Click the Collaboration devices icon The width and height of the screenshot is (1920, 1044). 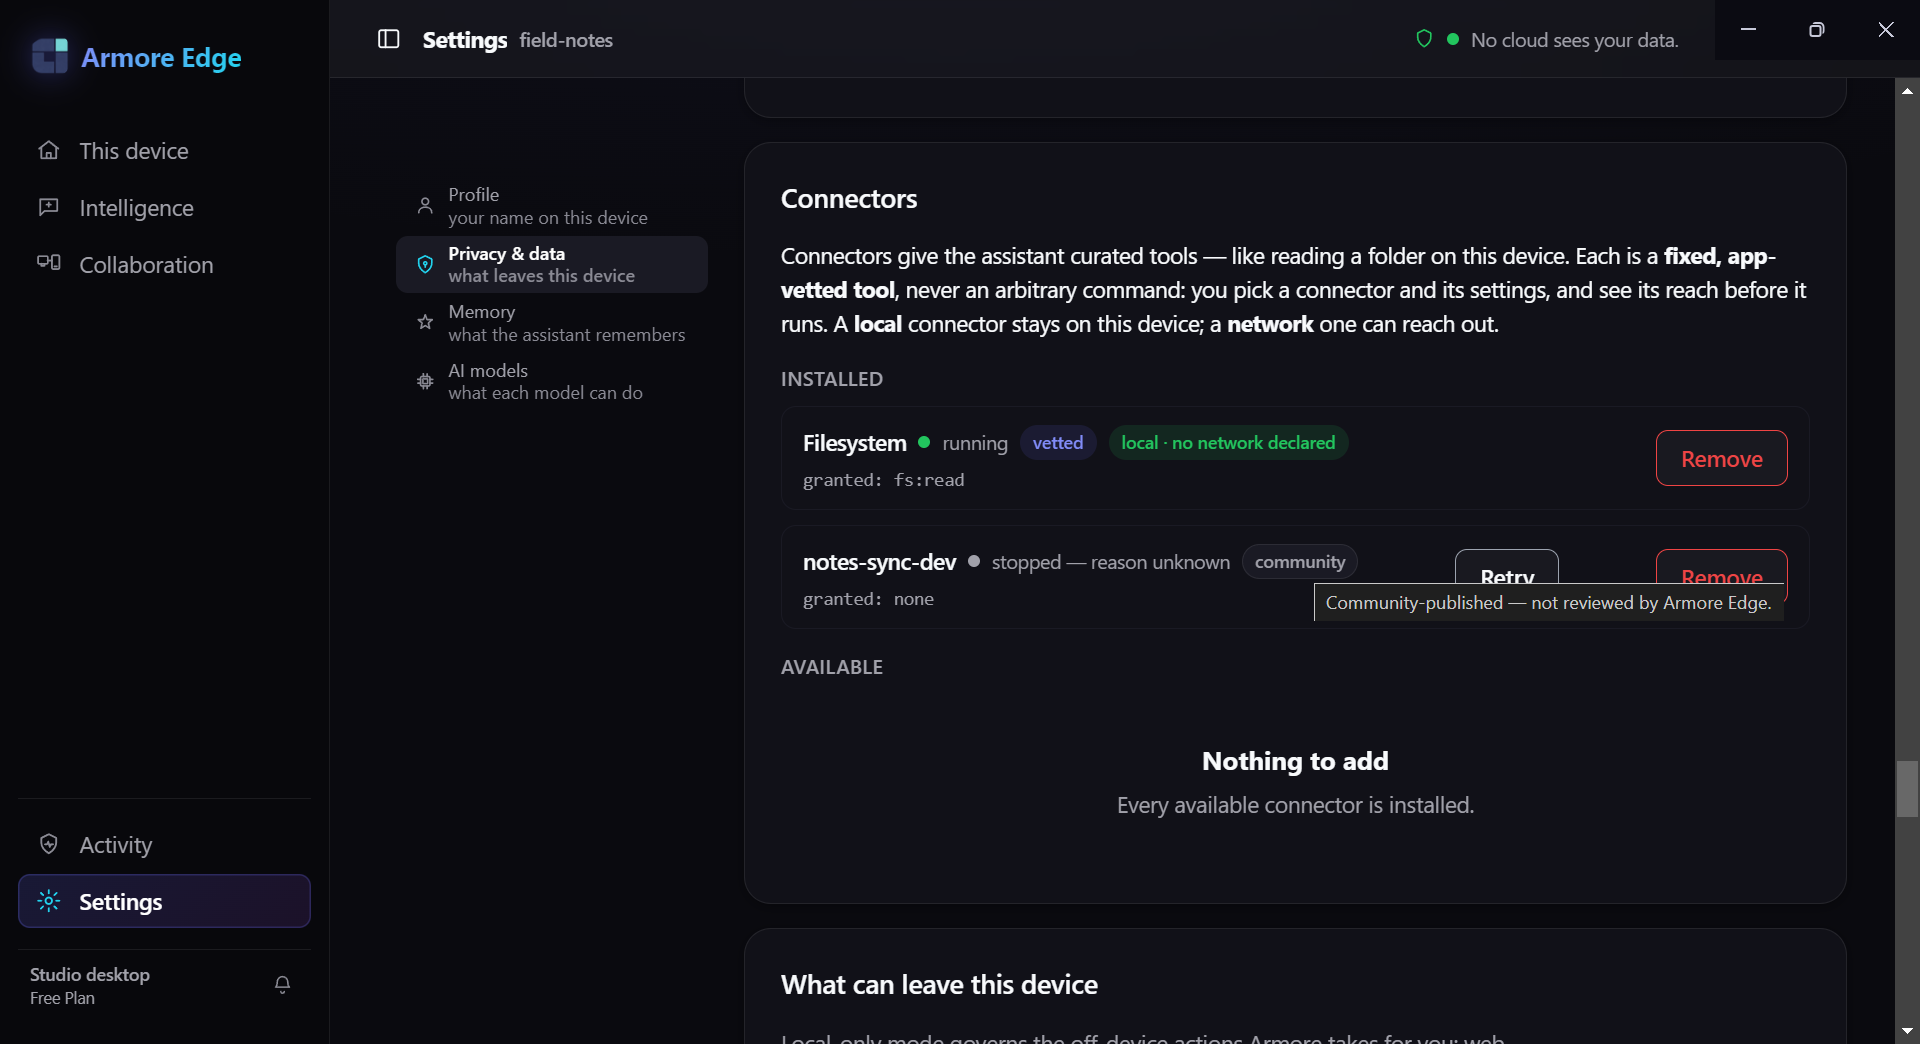point(49,263)
